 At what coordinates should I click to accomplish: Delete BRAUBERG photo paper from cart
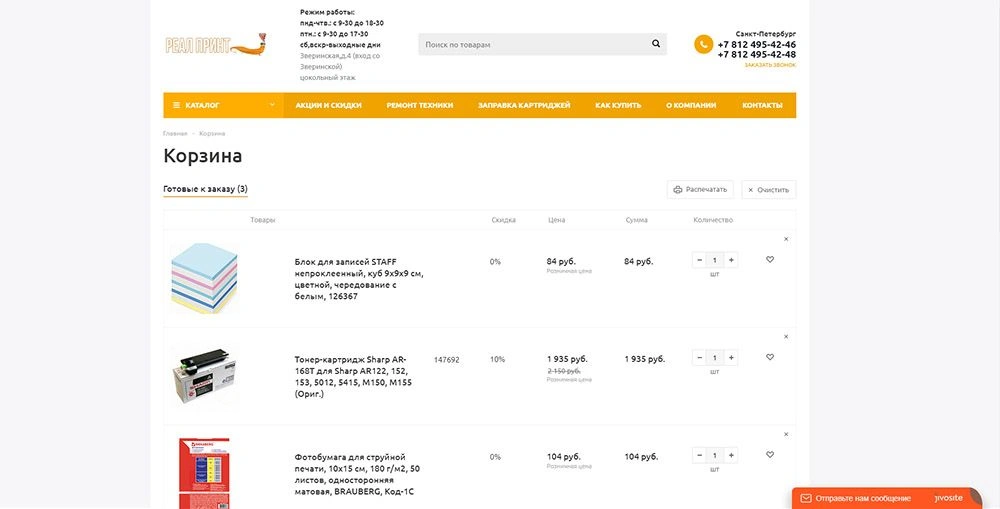point(786,434)
